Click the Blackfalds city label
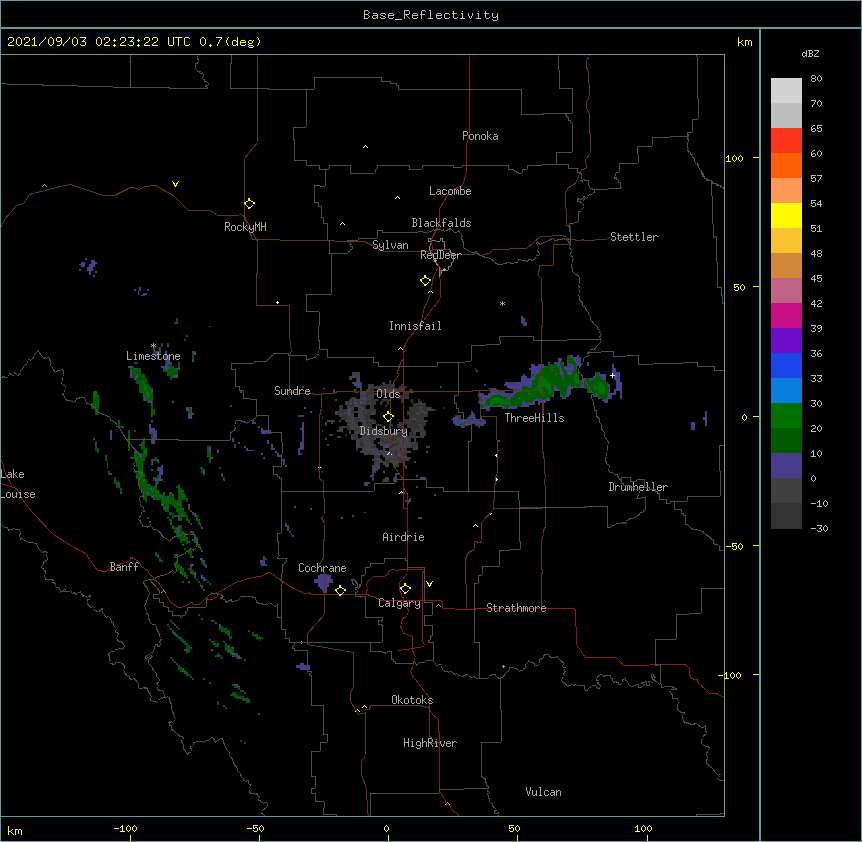 (x=441, y=223)
